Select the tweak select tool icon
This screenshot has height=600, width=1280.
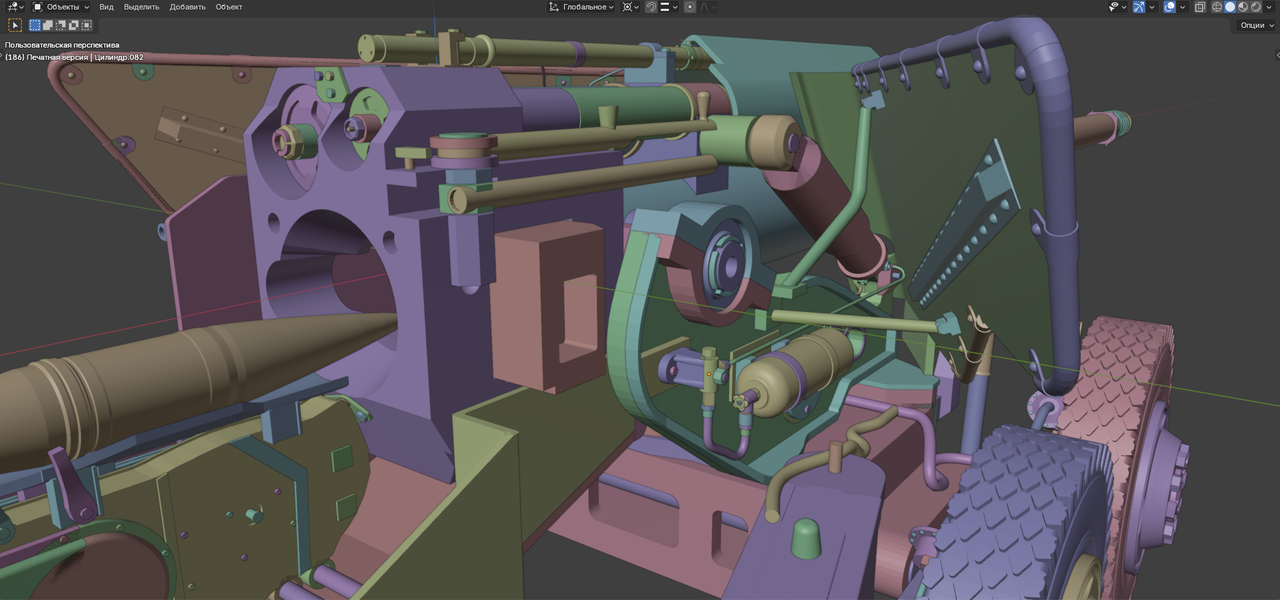[x=15, y=25]
